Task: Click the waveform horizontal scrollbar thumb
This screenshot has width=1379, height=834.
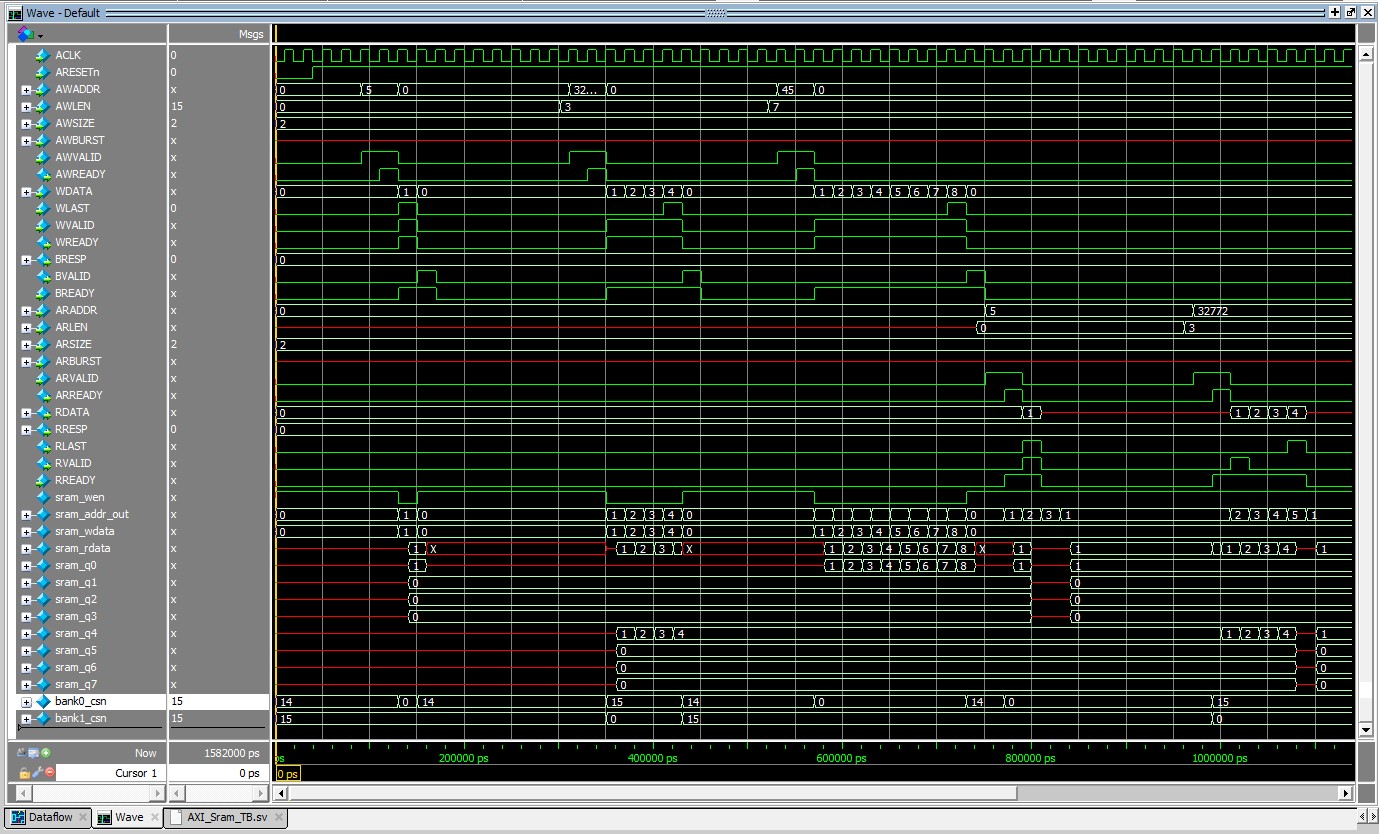Action: point(653,793)
